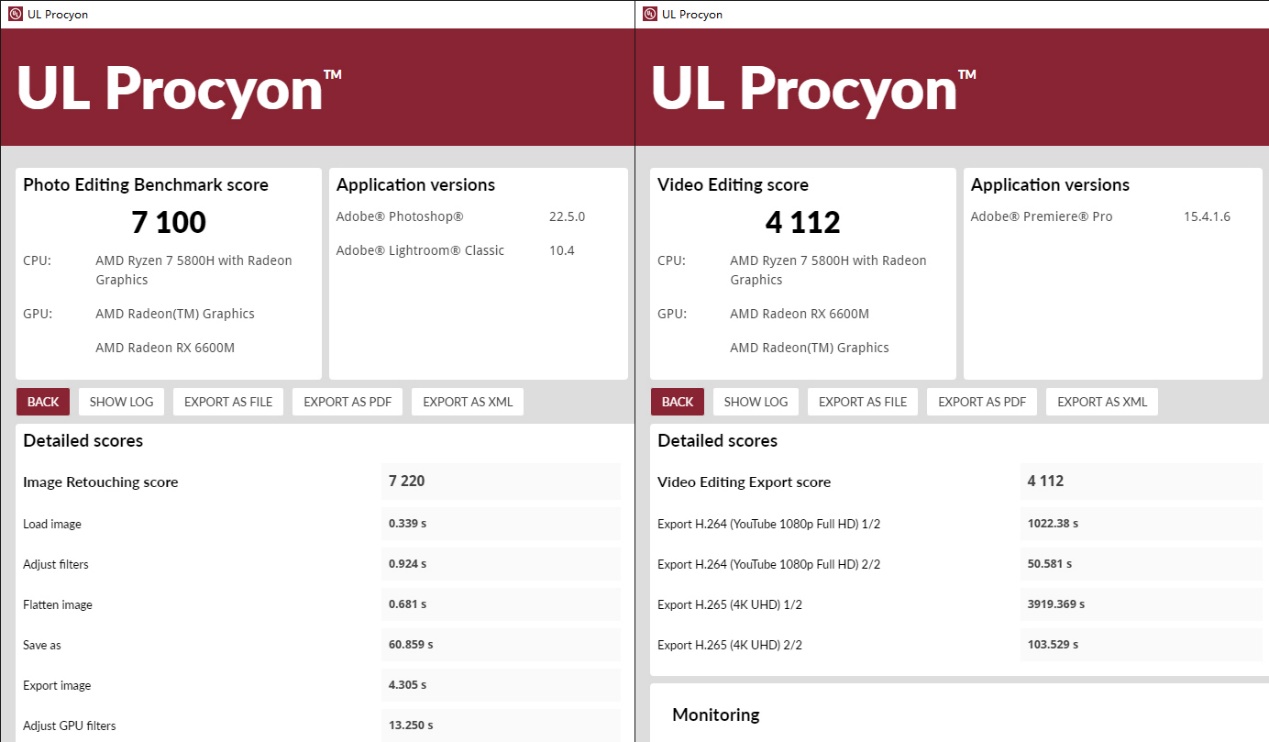Select the Video Editing score 4 112
Image resolution: width=1269 pixels, height=742 pixels.
(802, 222)
